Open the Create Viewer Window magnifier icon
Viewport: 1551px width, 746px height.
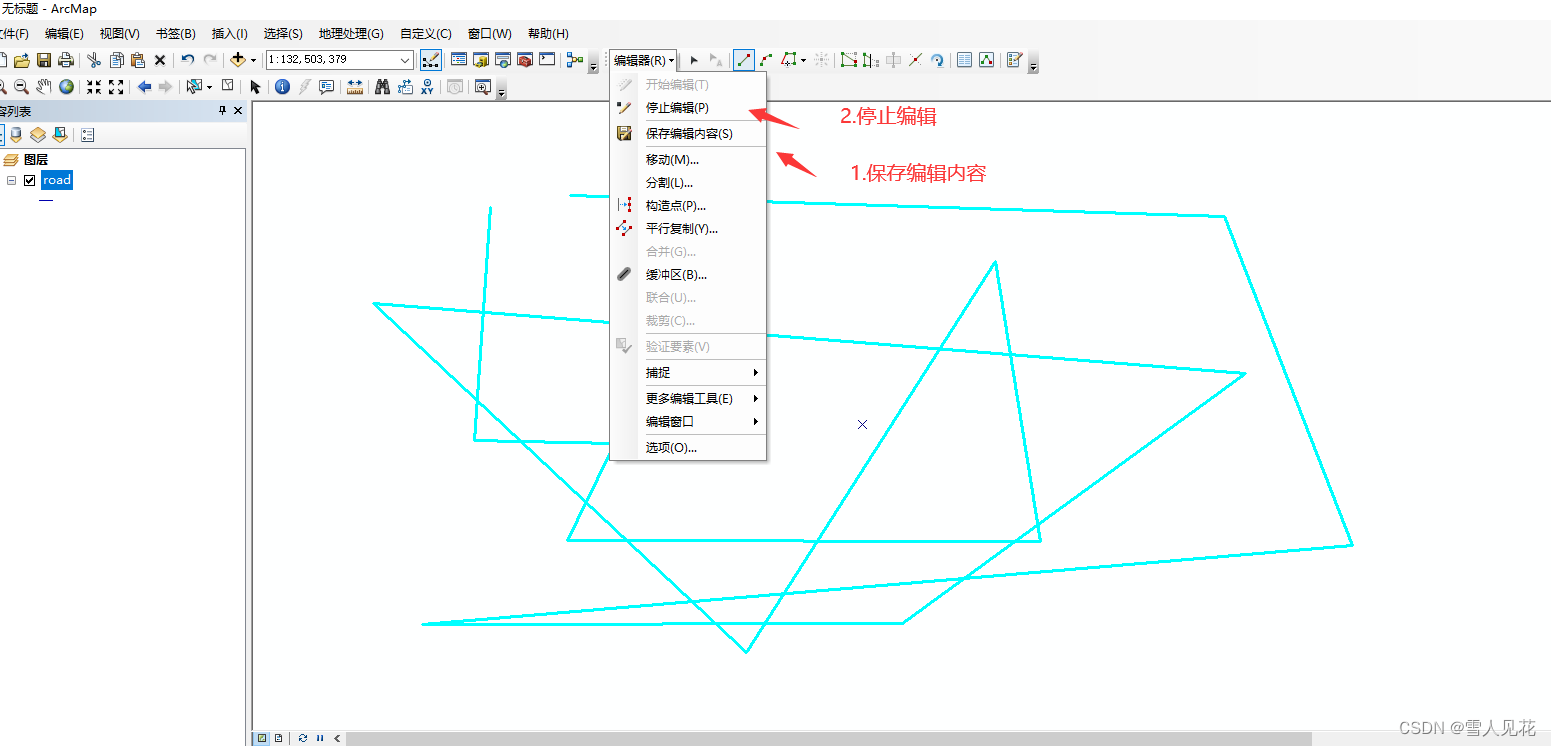click(x=483, y=87)
